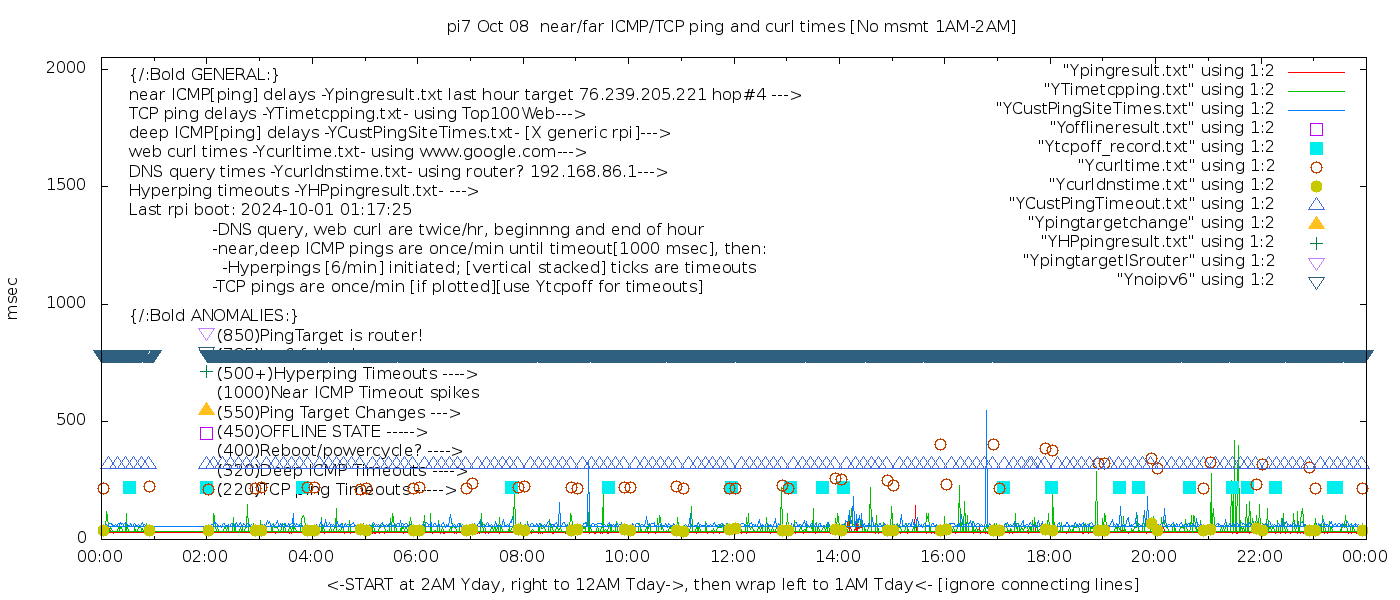Click the purple square beside Yofflineresult.txt legend

pyautogui.click(x=1316, y=128)
